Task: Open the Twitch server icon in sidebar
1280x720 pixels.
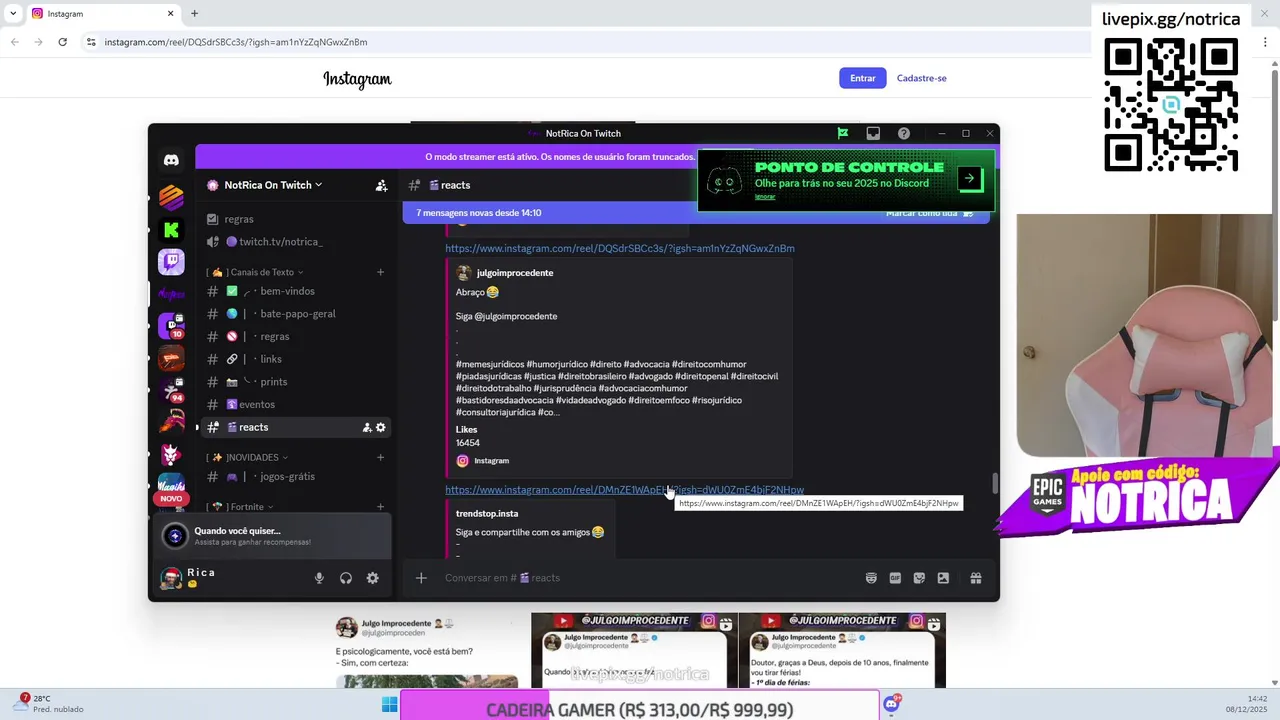Action: tap(171, 262)
